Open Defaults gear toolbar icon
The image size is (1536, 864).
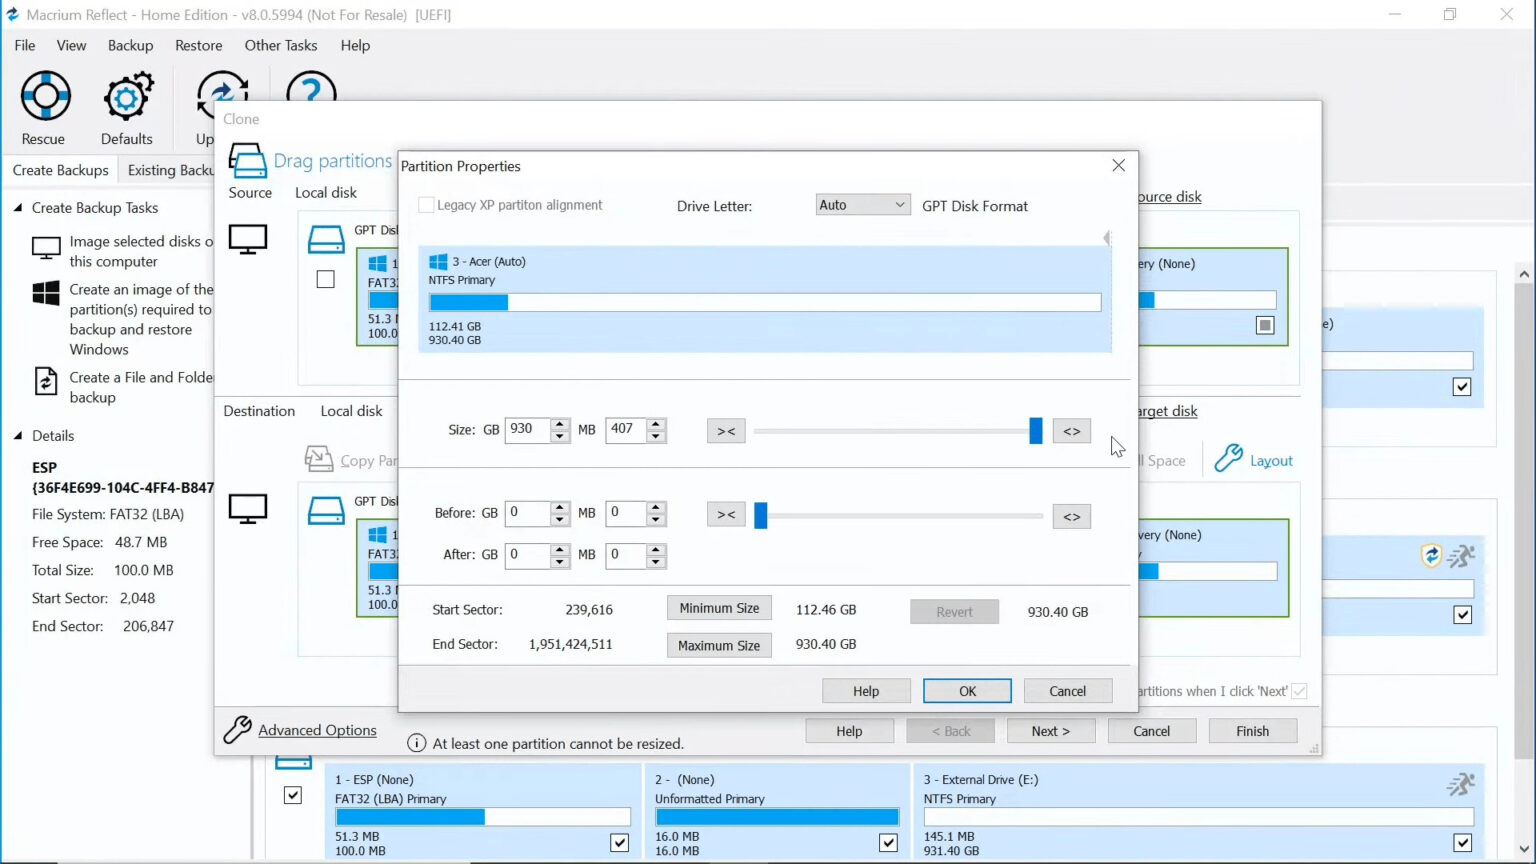pyautogui.click(x=127, y=96)
